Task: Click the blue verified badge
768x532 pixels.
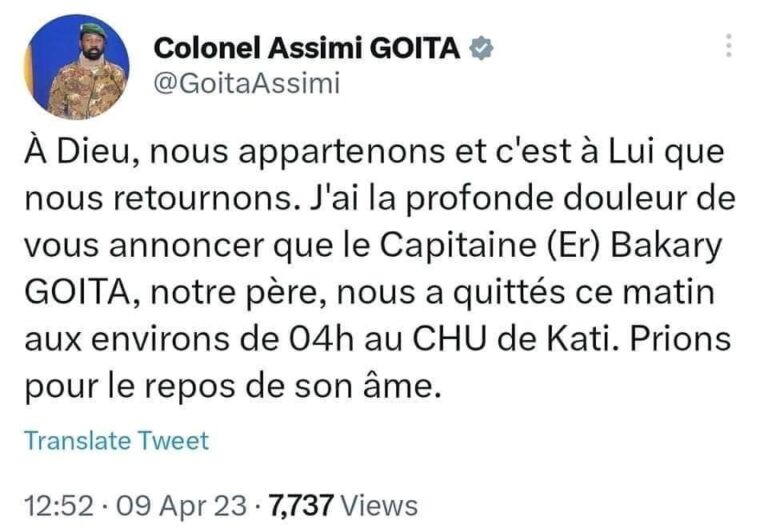Action: pos(483,49)
